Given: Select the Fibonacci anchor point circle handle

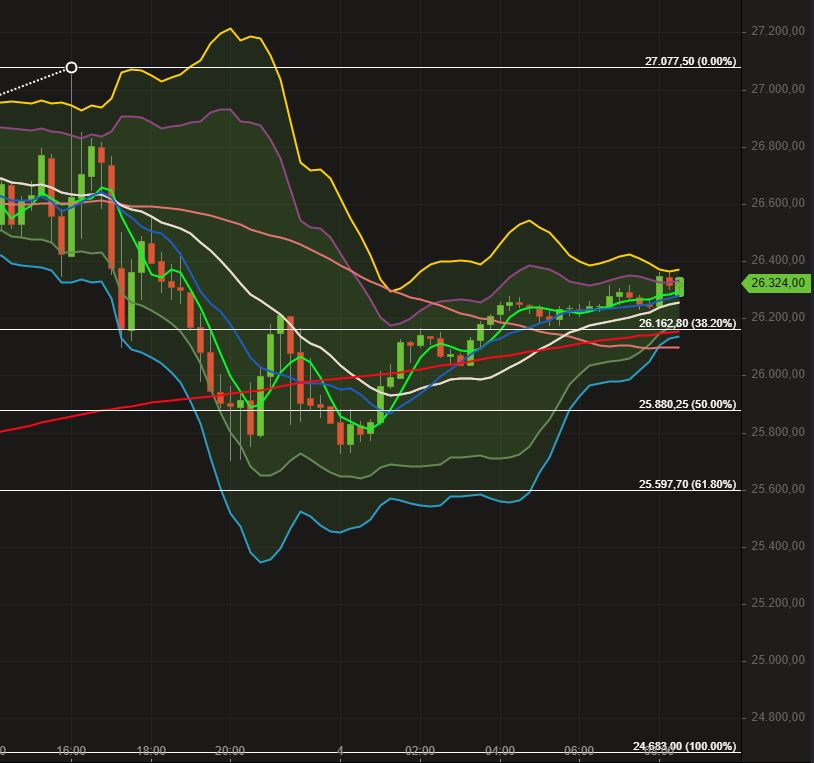Looking at the screenshot, I should 71,68.
